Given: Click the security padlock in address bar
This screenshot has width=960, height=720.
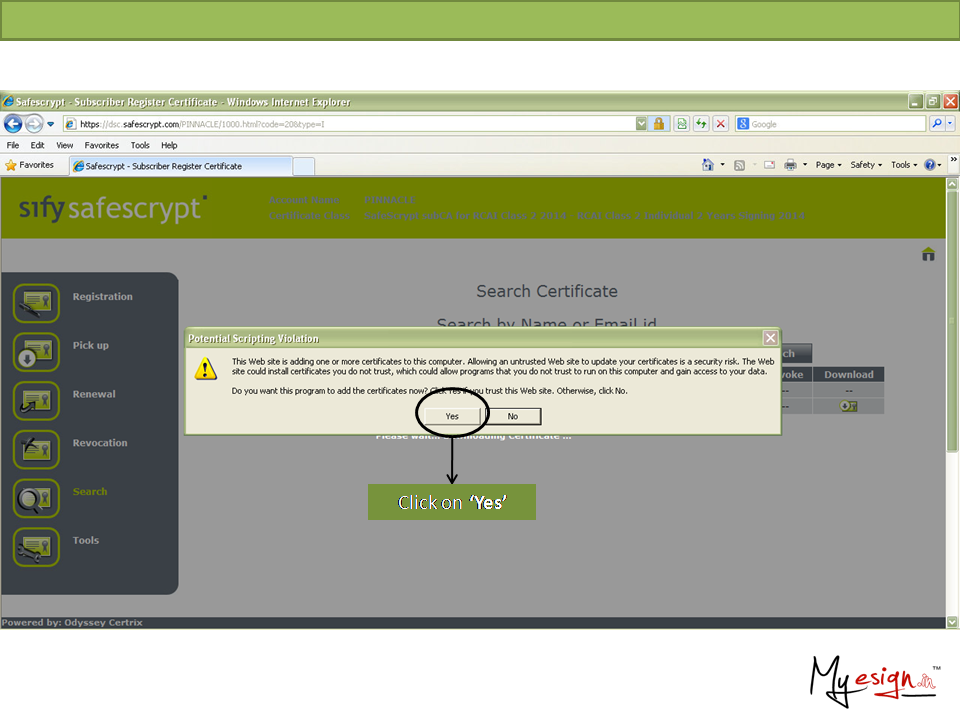Looking at the screenshot, I should click(659, 124).
